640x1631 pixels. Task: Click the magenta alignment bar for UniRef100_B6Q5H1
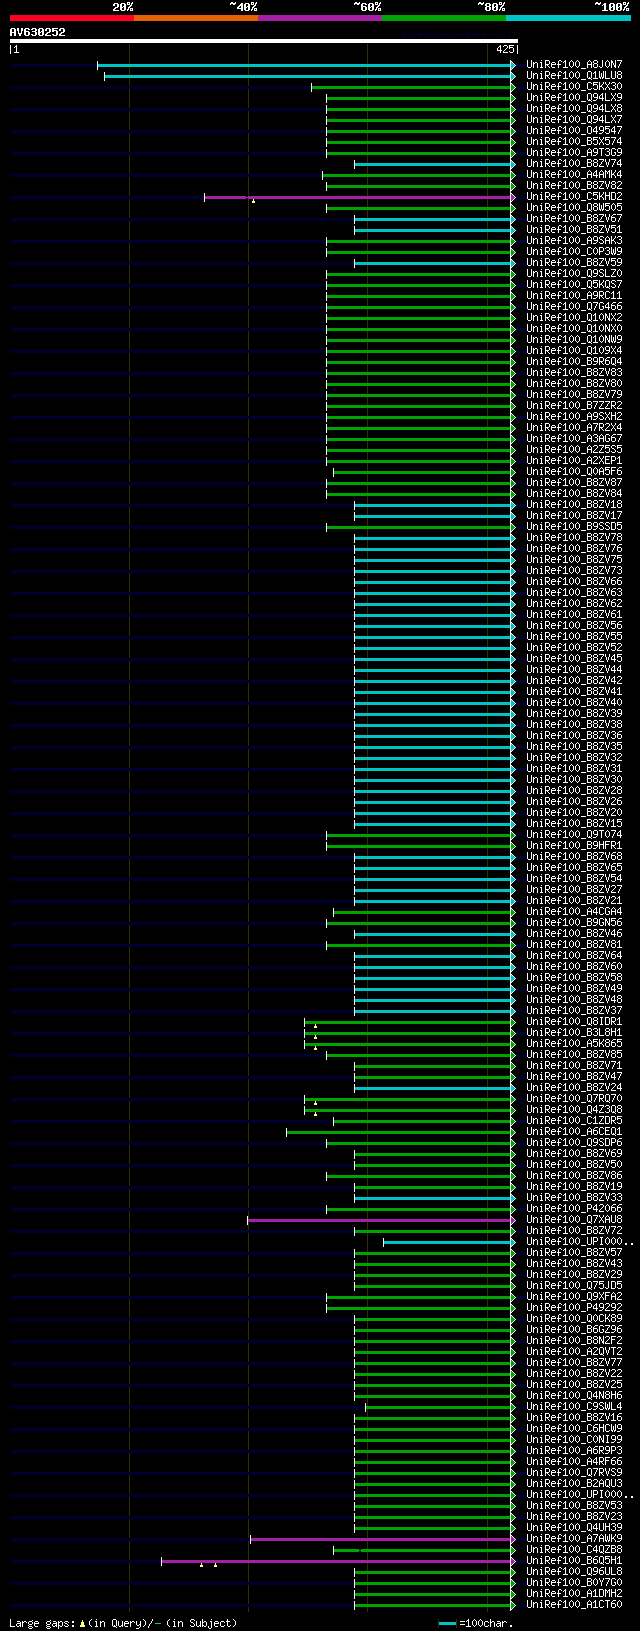tap(337, 1561)
